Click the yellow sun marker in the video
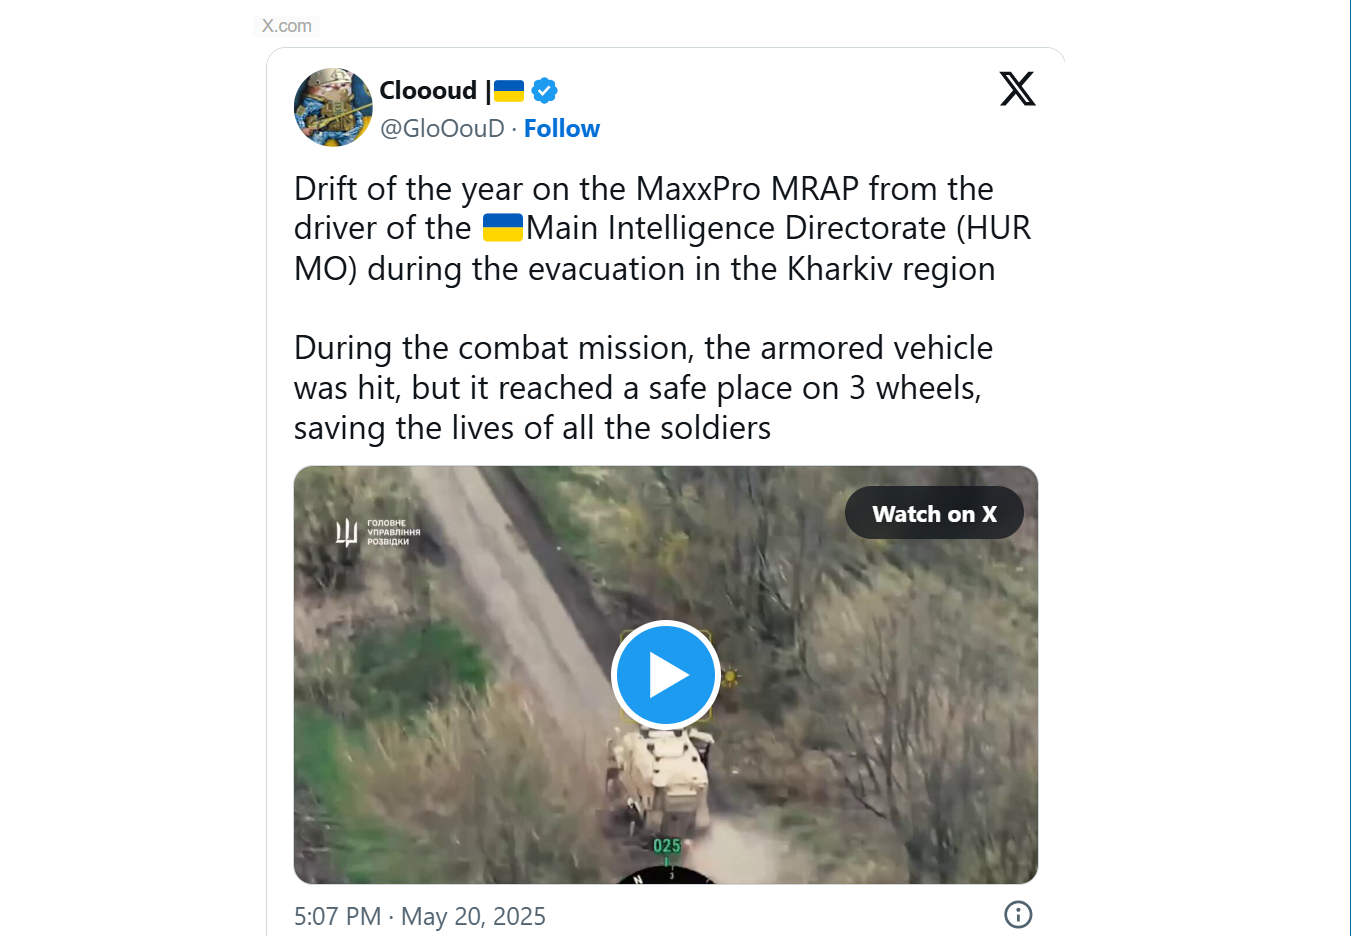The width and height of the screenshot is (1354, 936). [730, 677]
